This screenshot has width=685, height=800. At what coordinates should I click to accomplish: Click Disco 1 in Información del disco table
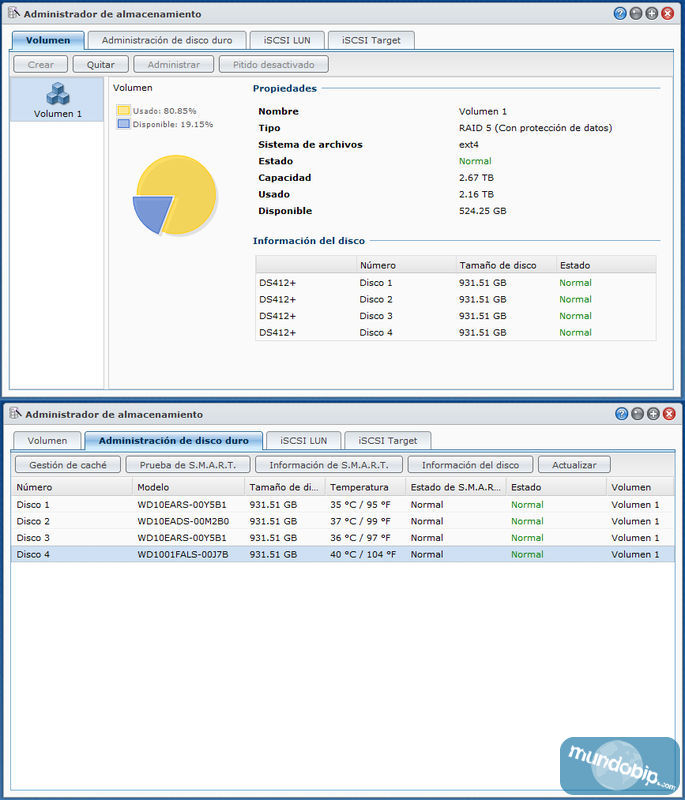point(376,283)
